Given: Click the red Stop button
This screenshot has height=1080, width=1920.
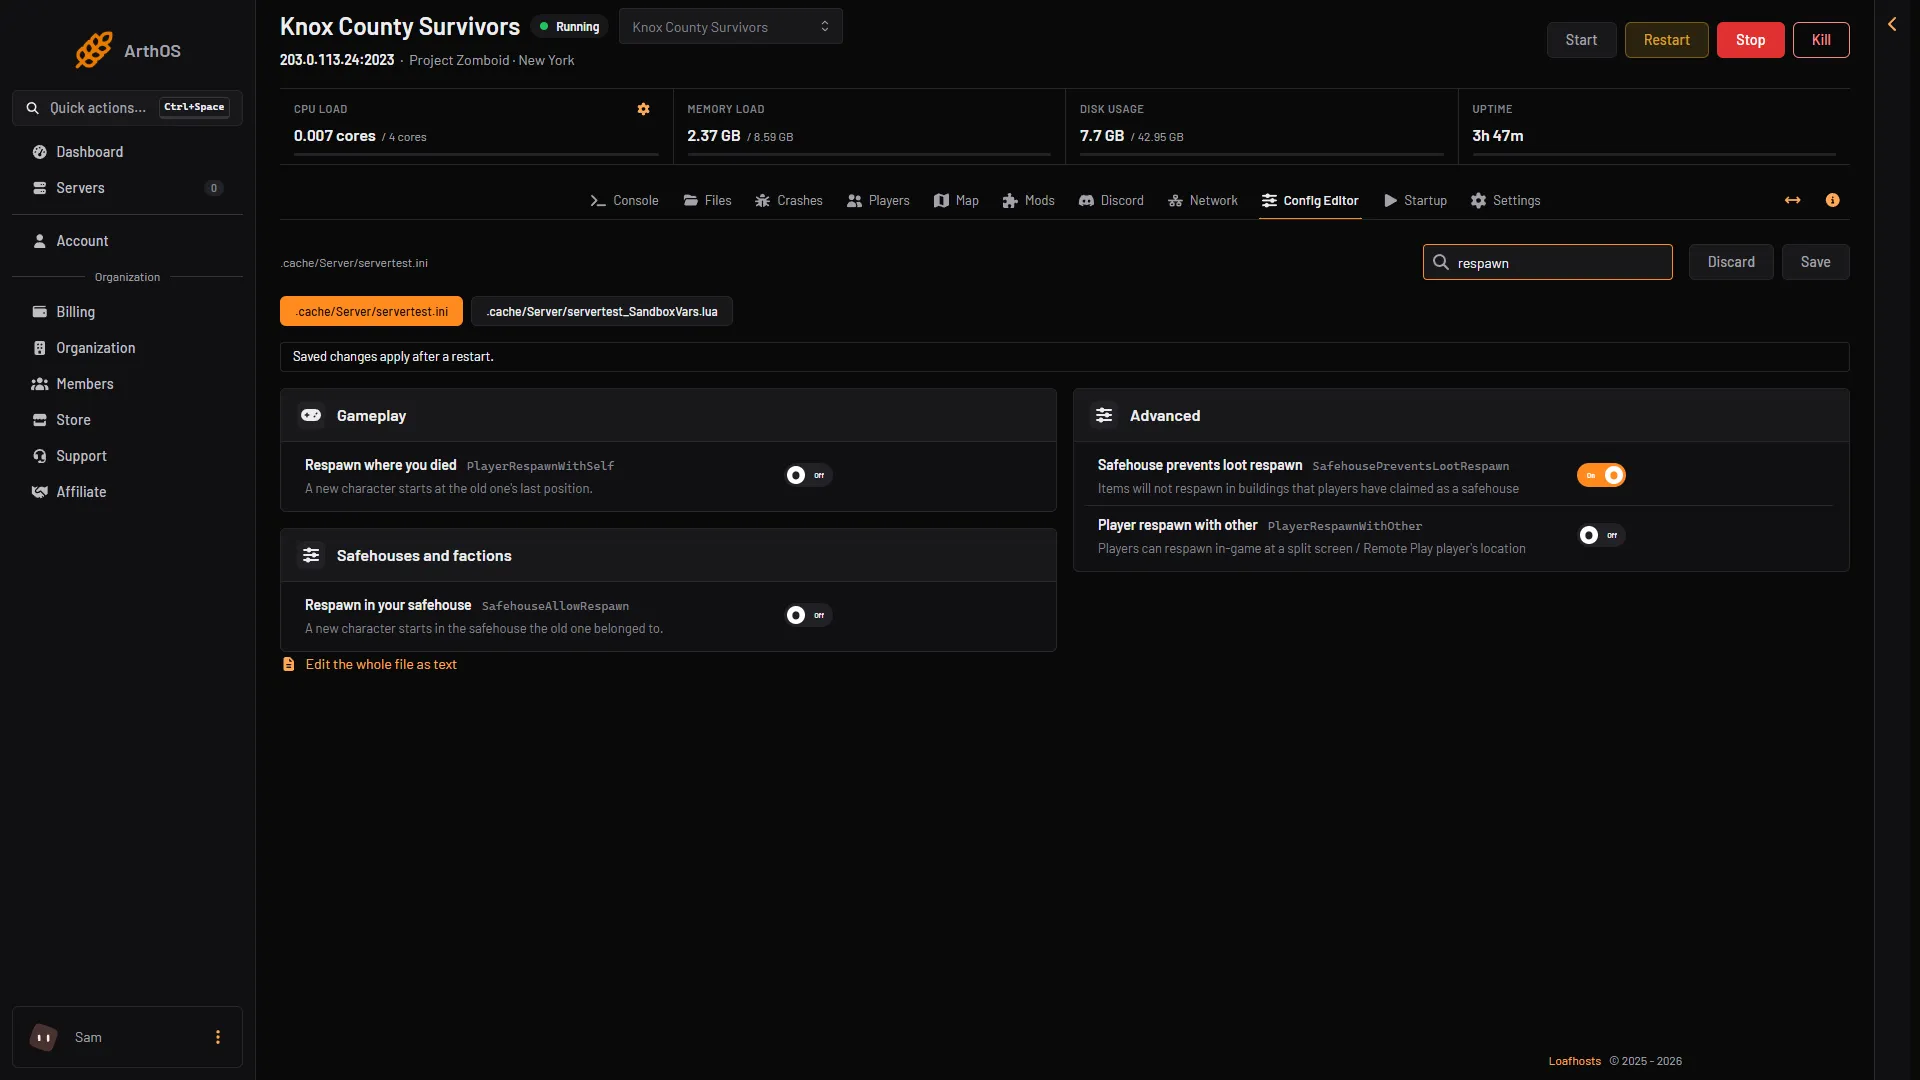Looking at the screenshot, I should click(1750, 40).
